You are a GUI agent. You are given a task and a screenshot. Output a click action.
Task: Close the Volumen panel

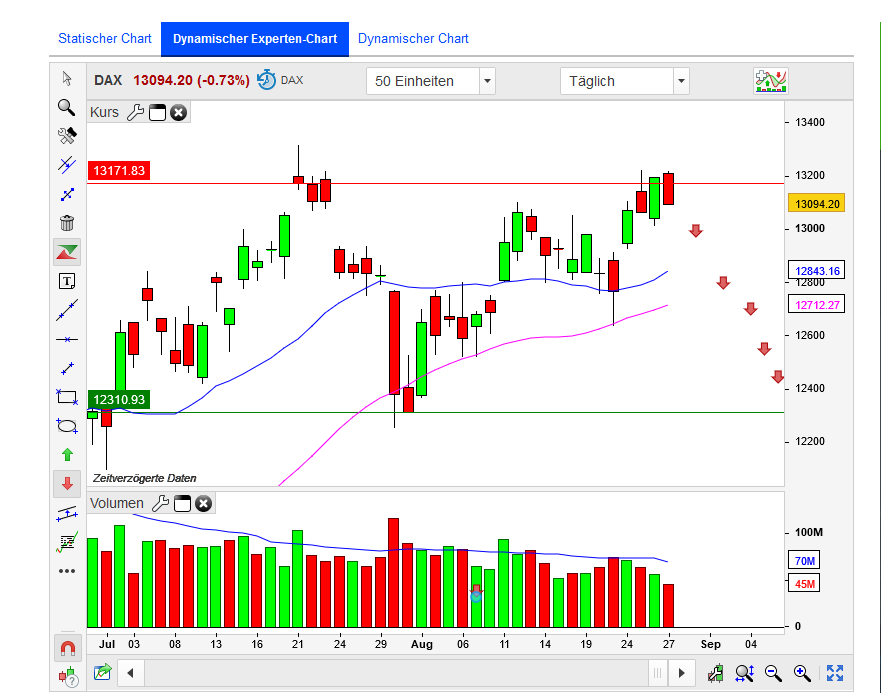pyautogui.click(x=203, y=503)
